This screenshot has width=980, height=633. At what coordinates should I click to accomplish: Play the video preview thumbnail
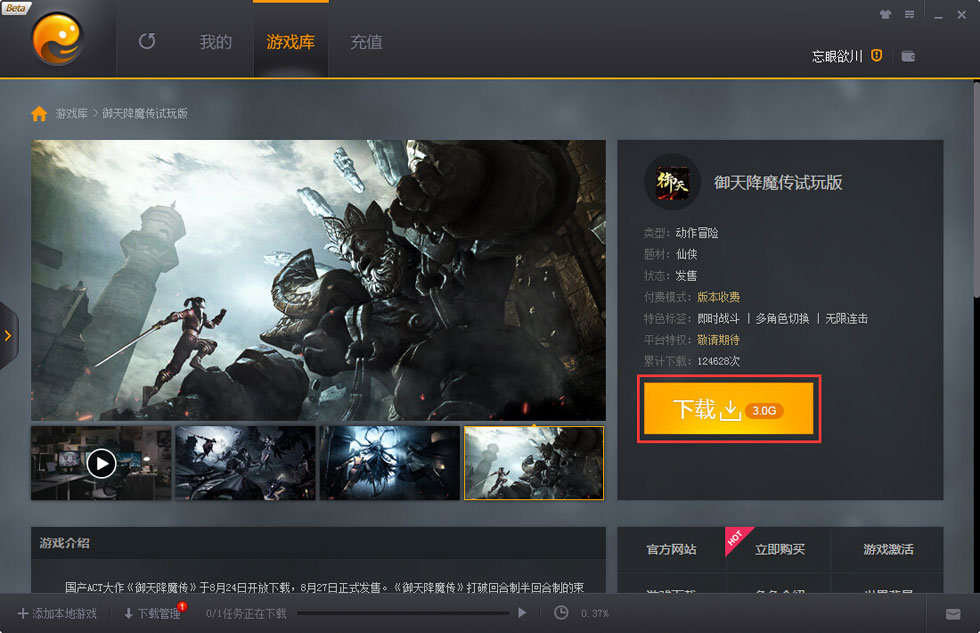pos(100,462)
